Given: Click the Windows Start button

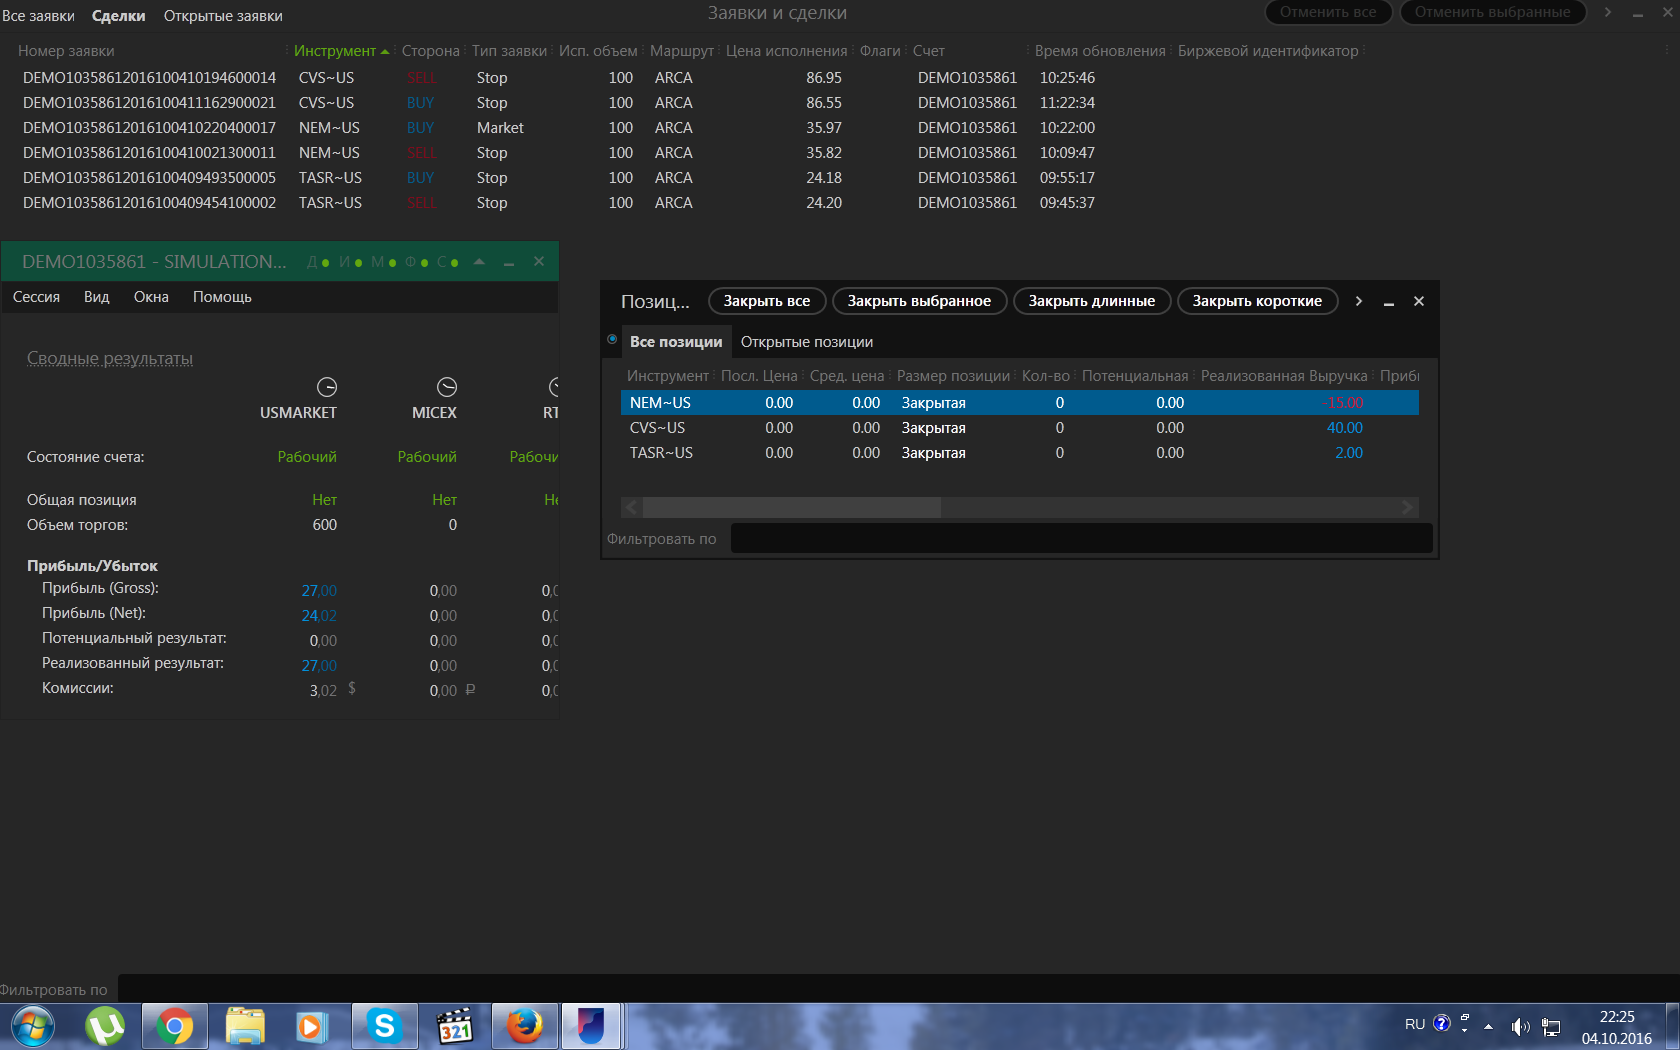Looking at the screenshot, I should tap(33, 1026).
